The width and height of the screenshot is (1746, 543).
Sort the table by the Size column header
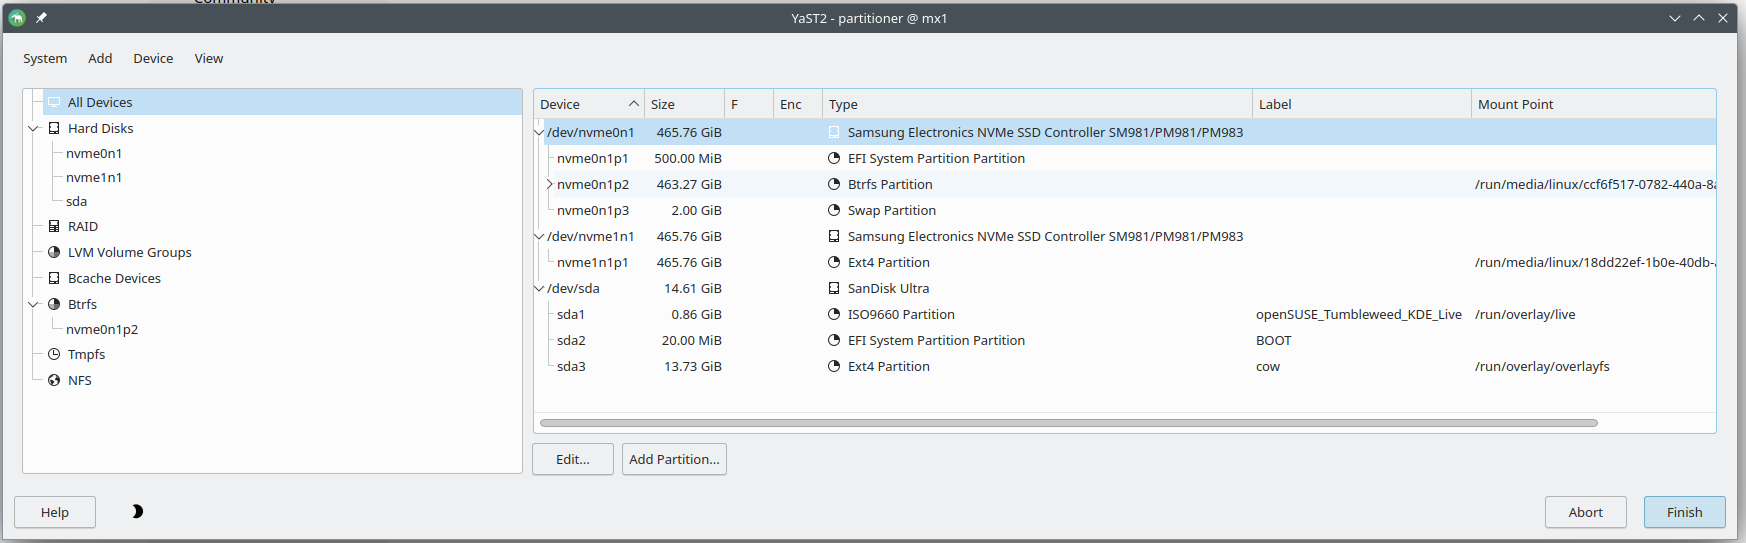[683, 104]
